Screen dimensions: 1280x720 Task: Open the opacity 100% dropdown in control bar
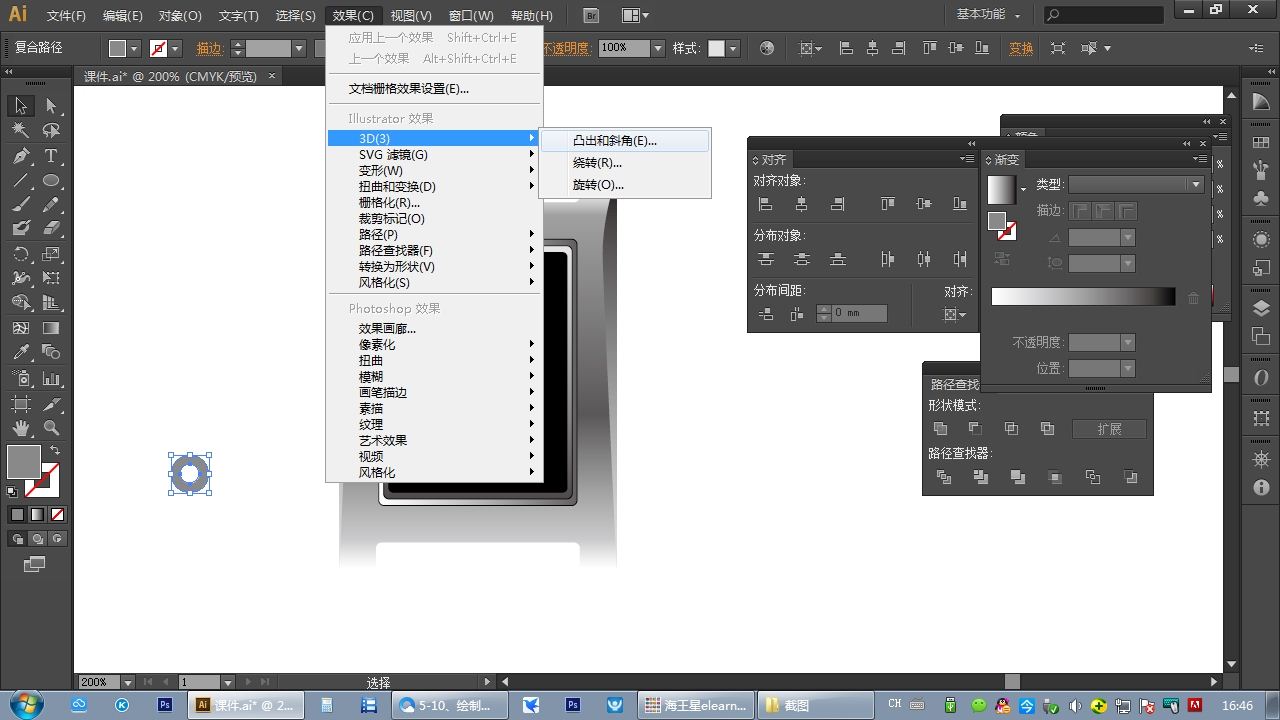(658, 48)
